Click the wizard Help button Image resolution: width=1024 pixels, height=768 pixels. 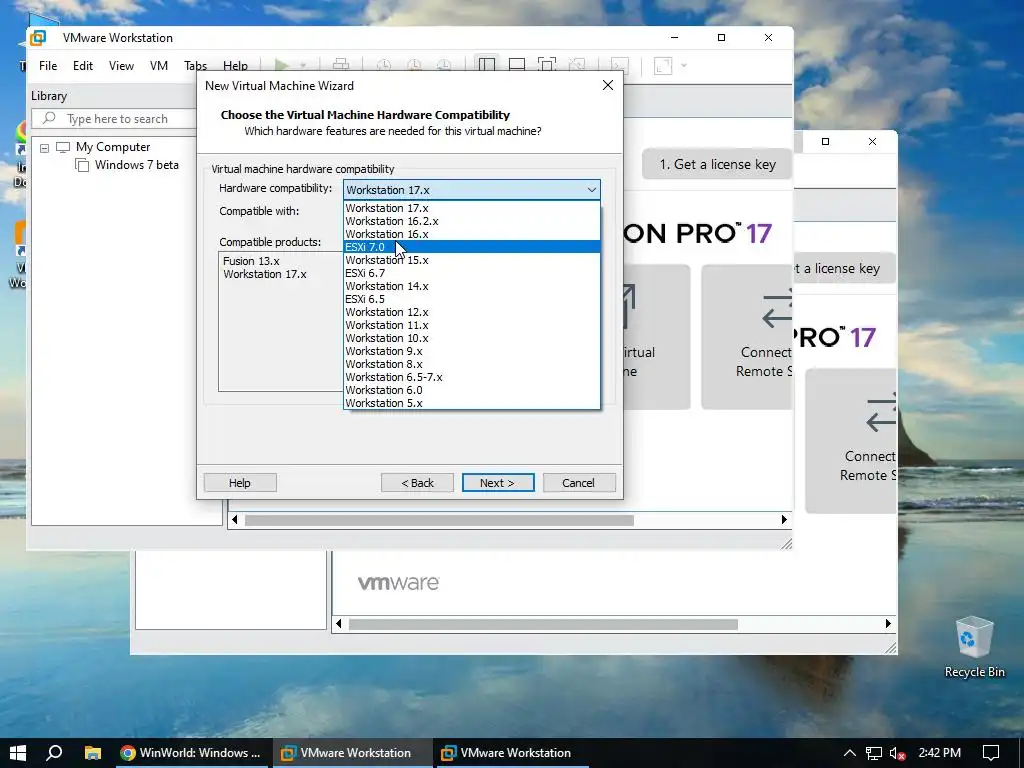pos(240,483)
